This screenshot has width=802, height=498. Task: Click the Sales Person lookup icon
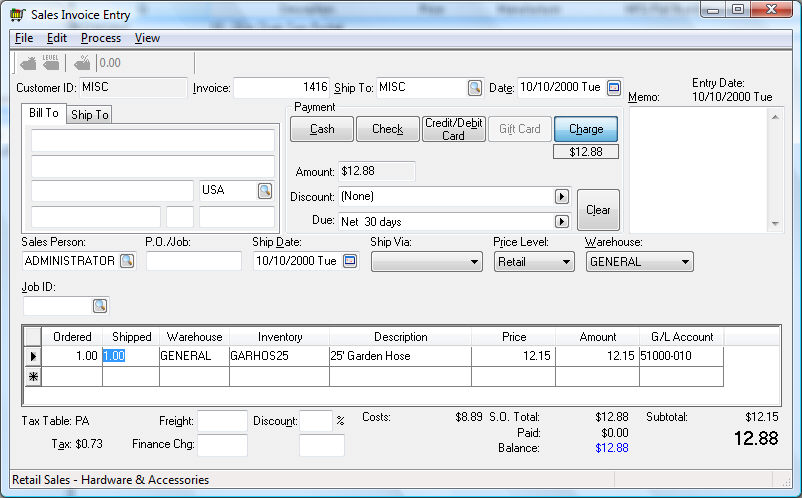click(x=127, y=261)
